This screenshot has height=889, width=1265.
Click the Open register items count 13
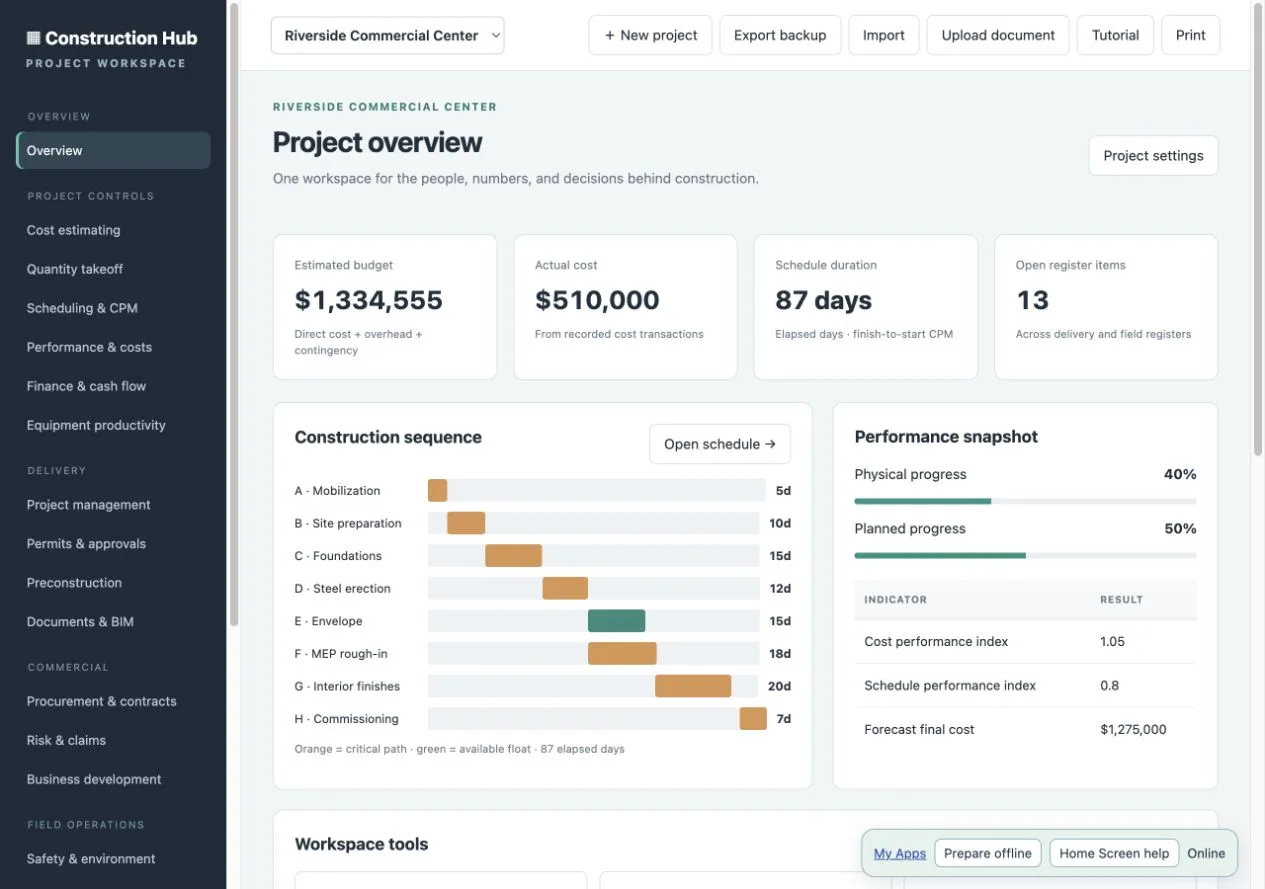point(1032,300)
